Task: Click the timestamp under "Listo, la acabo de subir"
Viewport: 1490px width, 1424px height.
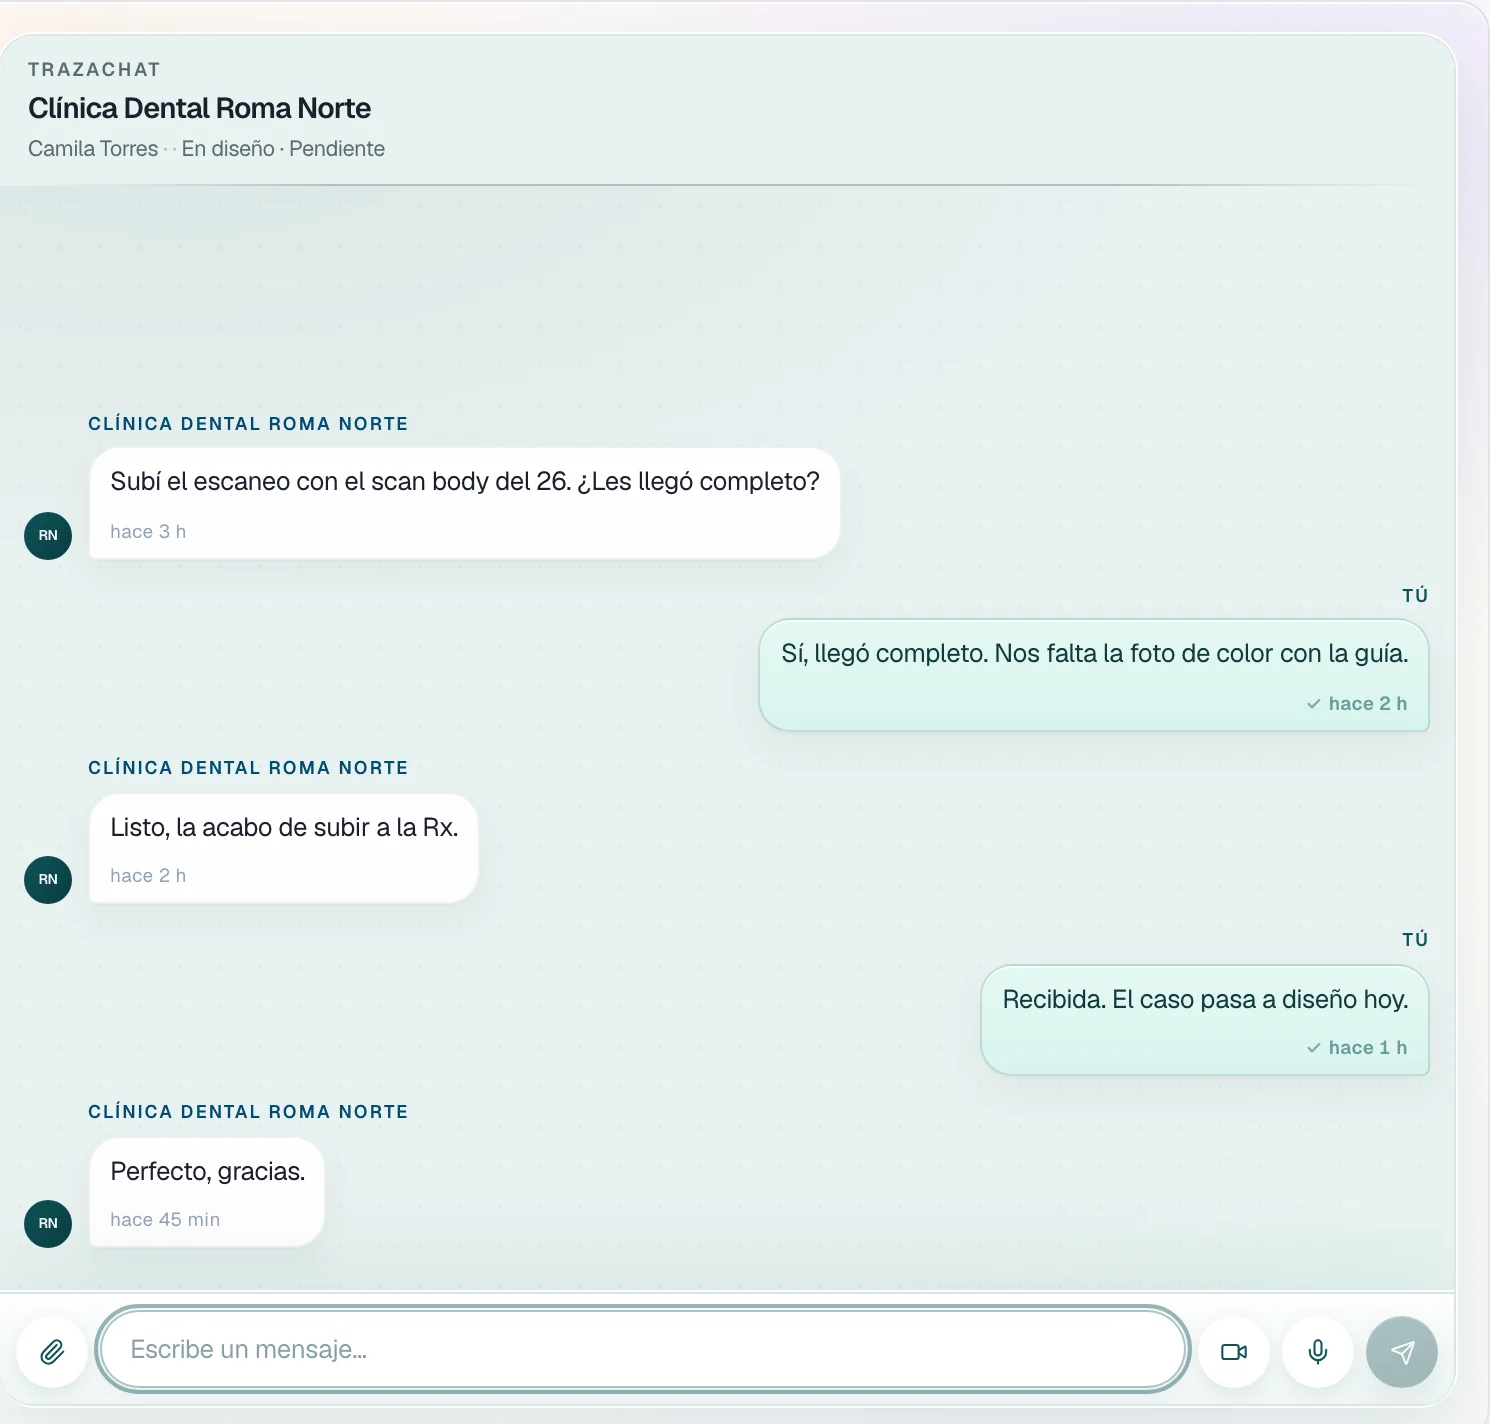Action: [x=148, y=876]
